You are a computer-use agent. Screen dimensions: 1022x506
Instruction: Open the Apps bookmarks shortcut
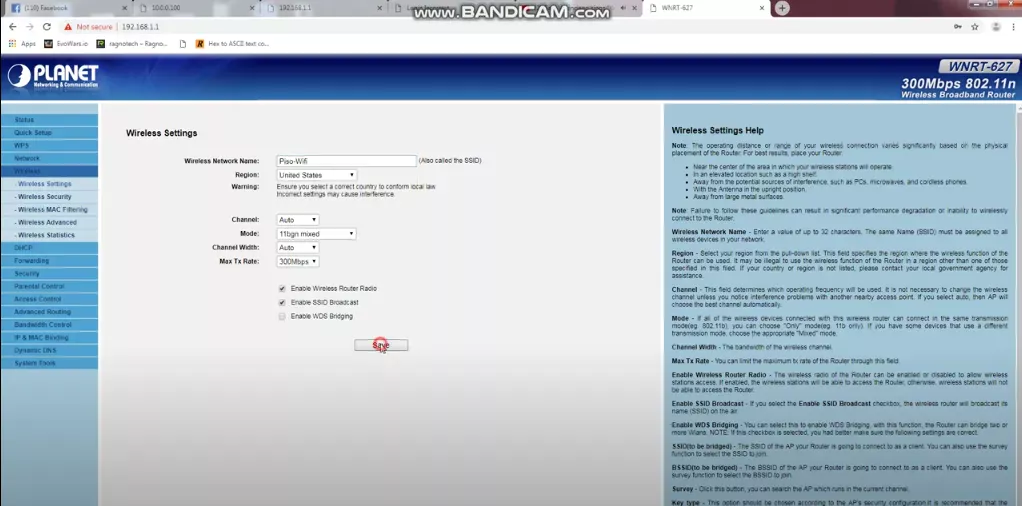coord(22,44)
